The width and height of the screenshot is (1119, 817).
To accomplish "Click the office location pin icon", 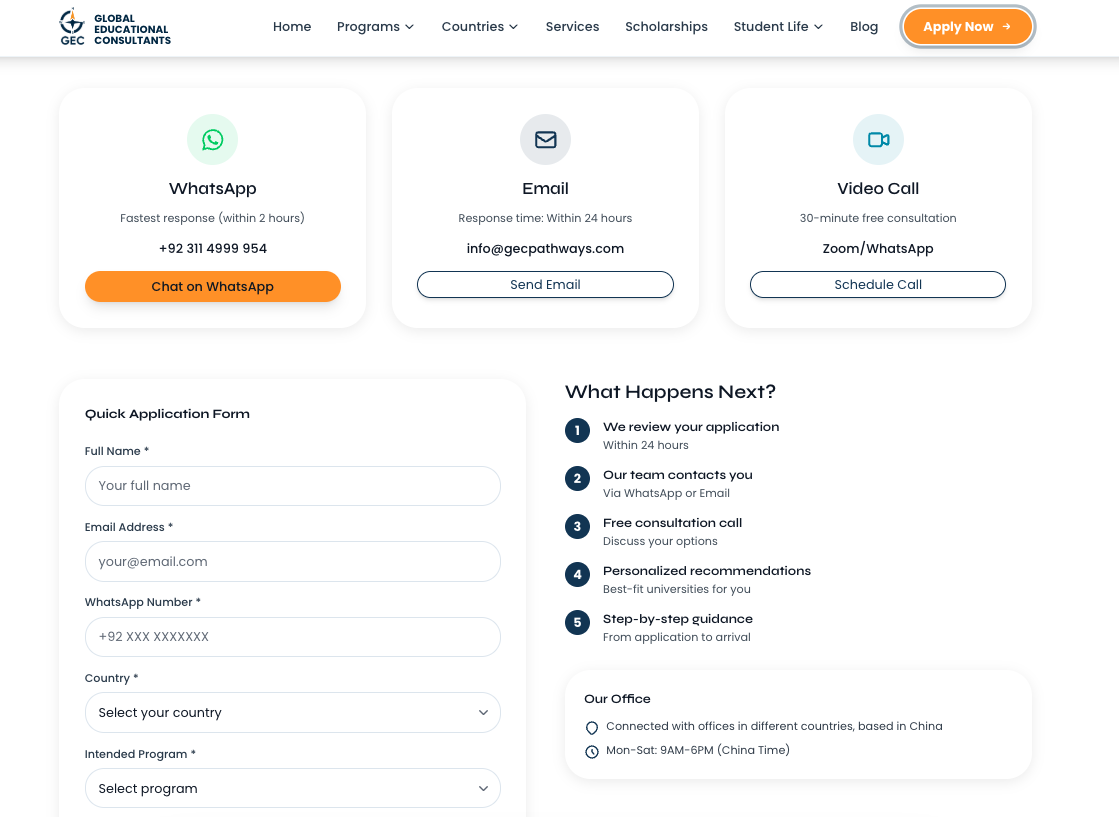I will (x=592, y=728).
